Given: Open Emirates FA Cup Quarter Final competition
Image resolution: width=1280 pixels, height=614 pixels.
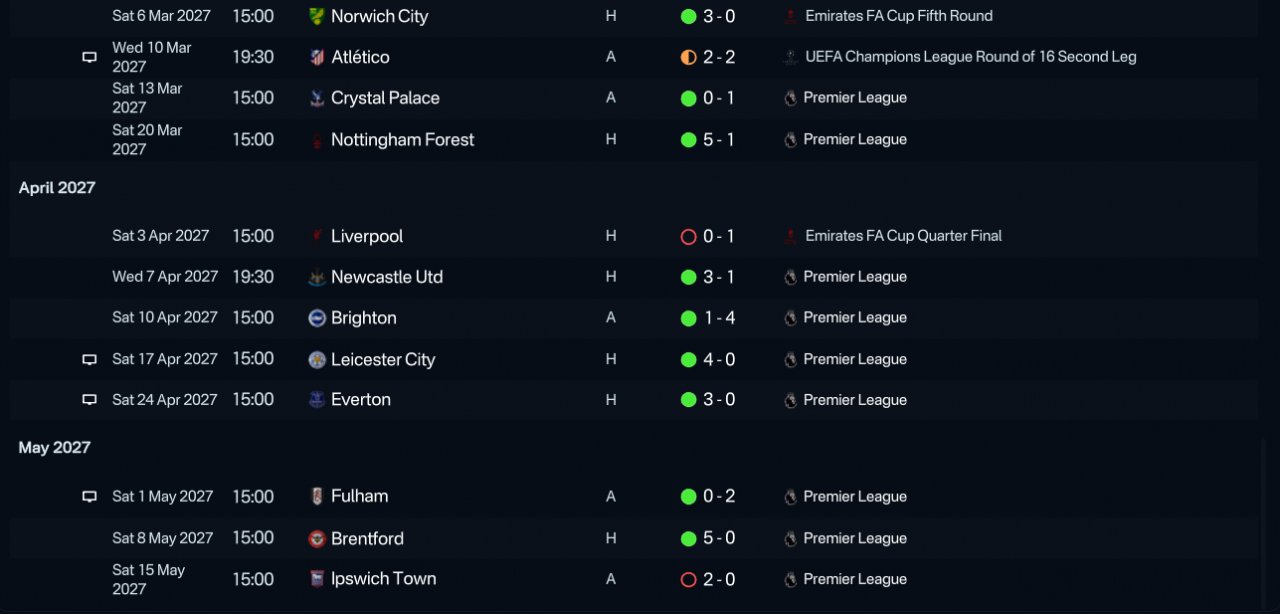Looking at the screenshot, I should coord(903,236).
